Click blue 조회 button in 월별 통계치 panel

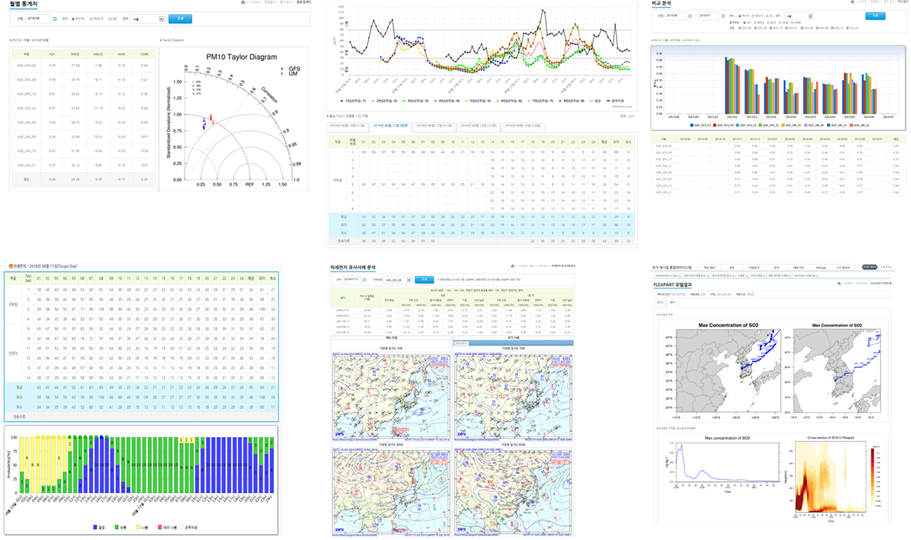coord(180,19)
